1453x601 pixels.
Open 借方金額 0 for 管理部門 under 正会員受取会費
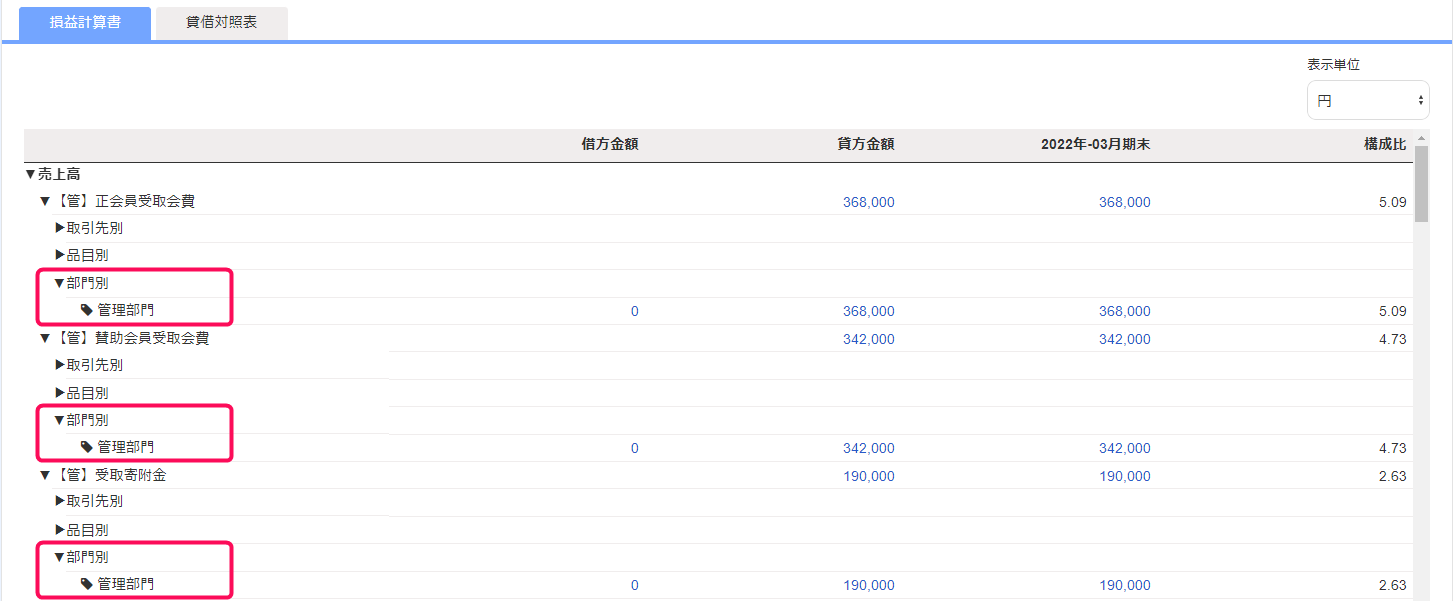(x=634, y=311)
